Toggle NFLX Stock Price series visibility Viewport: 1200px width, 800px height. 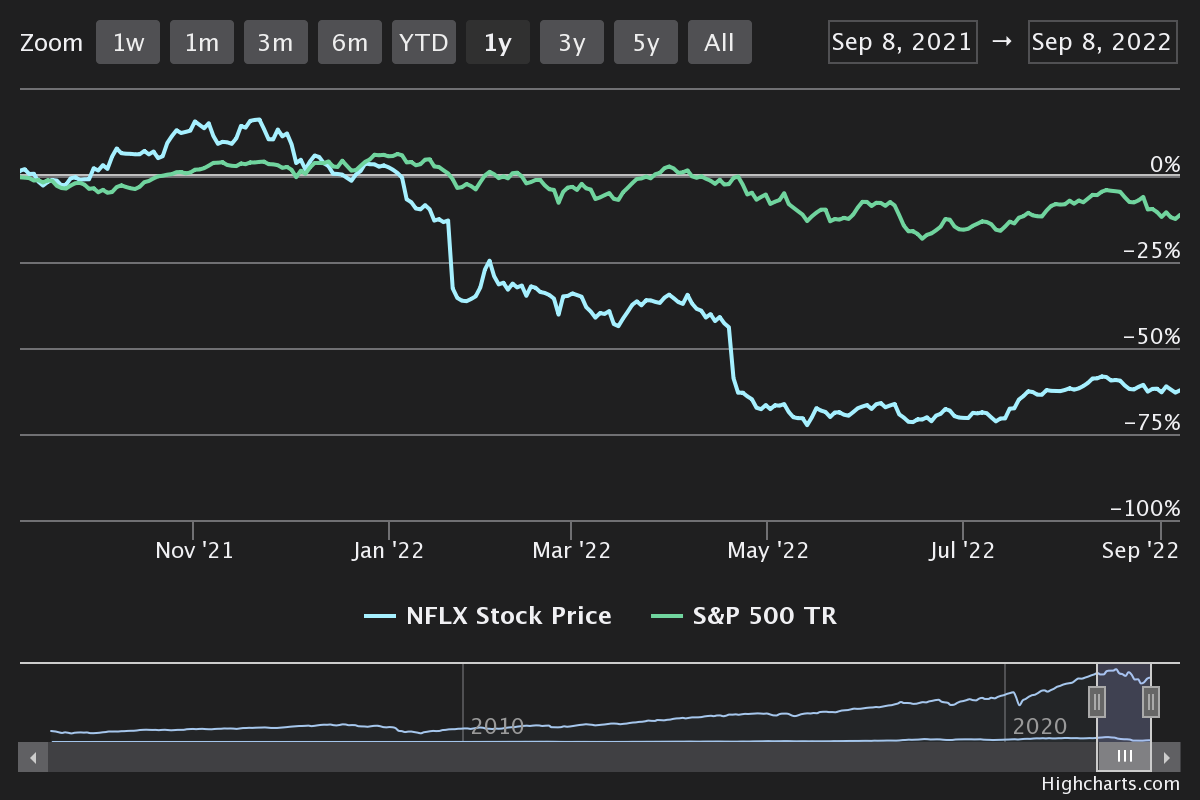(x=488, y=616)
